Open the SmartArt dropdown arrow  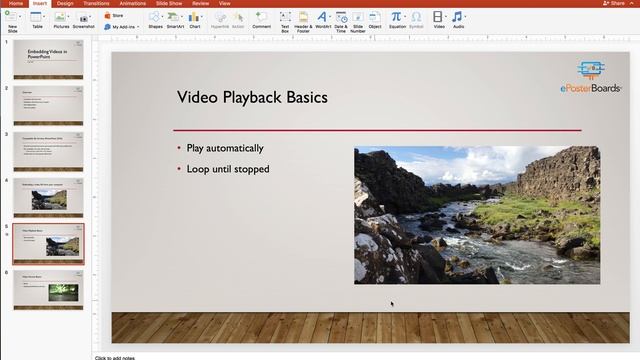(182, 17)
